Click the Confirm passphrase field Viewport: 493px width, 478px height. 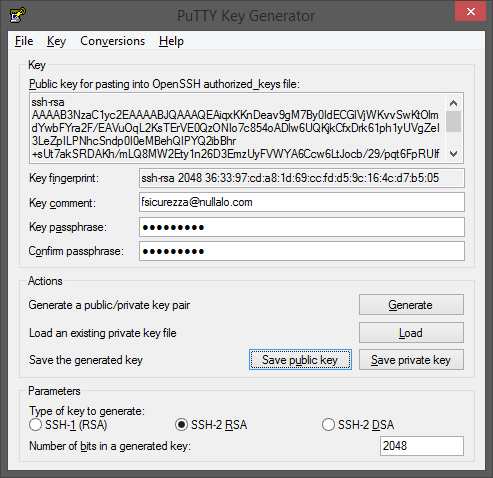click(302, 251)
